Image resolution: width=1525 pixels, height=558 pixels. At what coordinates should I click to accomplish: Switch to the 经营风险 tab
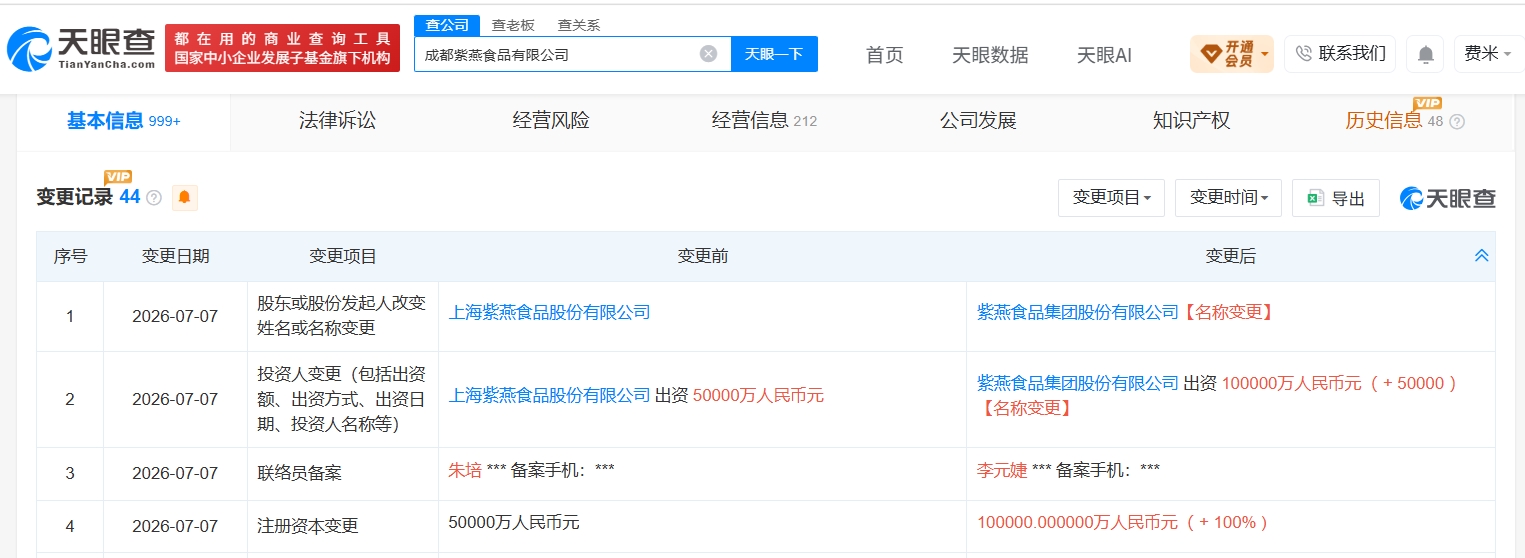[551, 121]
